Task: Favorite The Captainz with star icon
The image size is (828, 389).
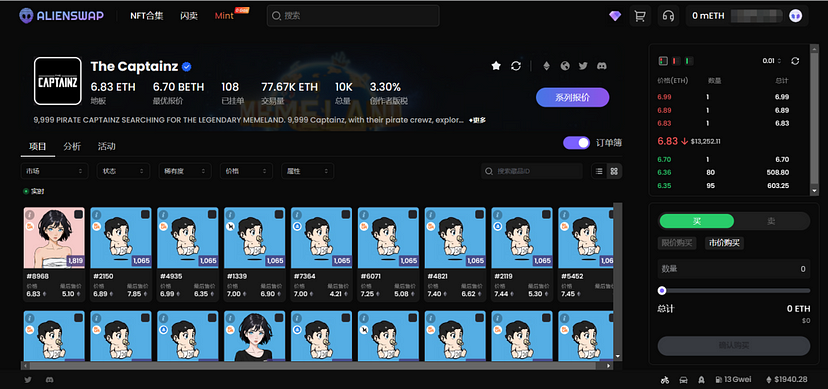Action: 496,66
